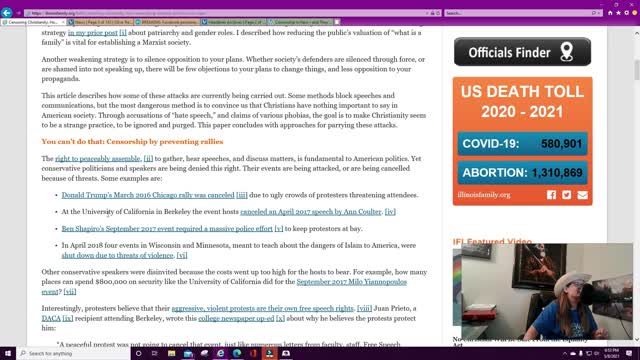Click footnote [iv] link
The width and height of the screenshot is (640, 360).
pos(390,212)
